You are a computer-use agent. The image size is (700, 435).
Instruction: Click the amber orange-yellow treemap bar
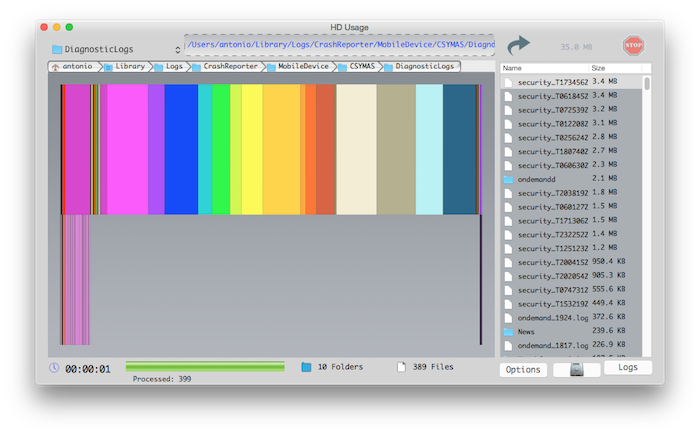coord(281,149)
